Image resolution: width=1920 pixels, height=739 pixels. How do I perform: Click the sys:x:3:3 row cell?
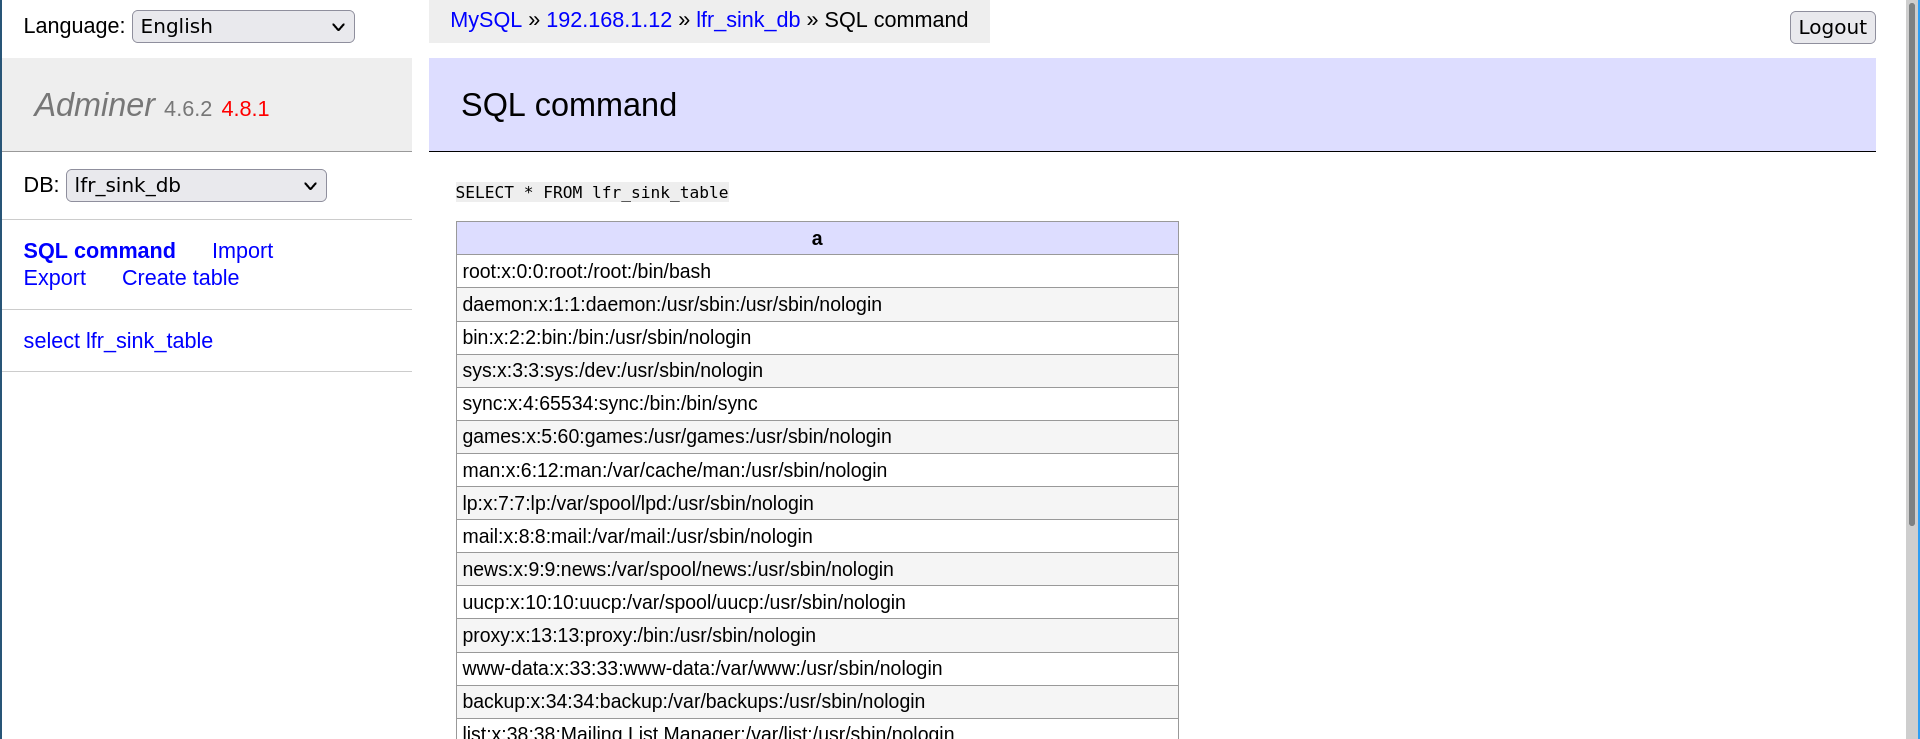[817, 370]
